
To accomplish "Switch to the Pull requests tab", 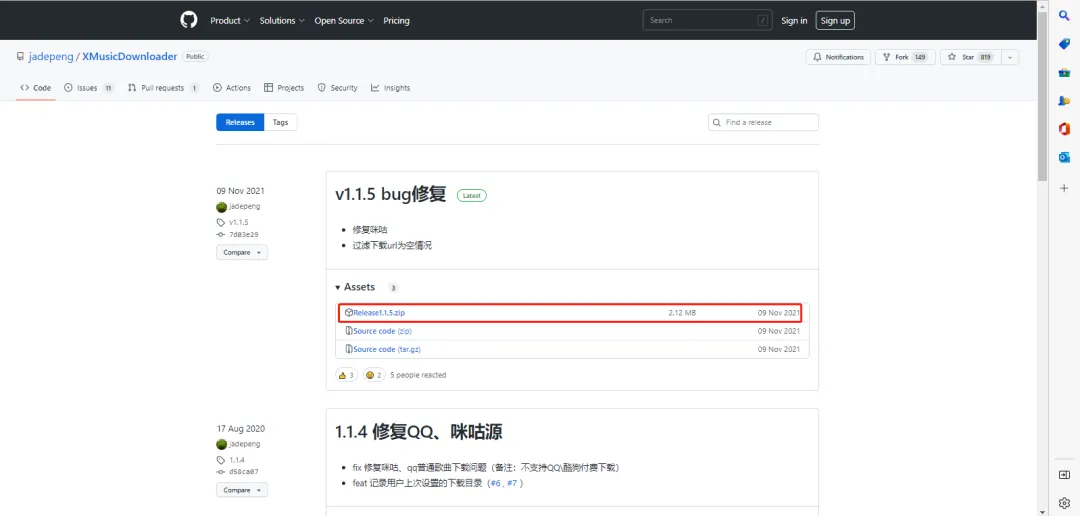I will click(164, 88).
